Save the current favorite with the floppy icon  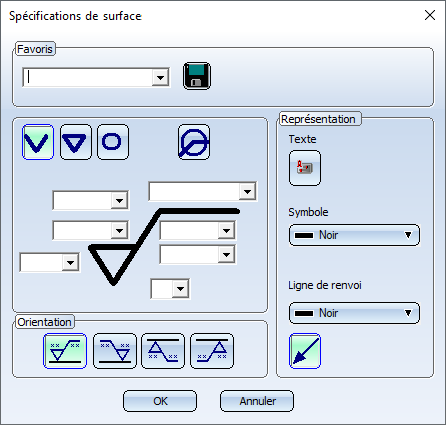(197, 76)
